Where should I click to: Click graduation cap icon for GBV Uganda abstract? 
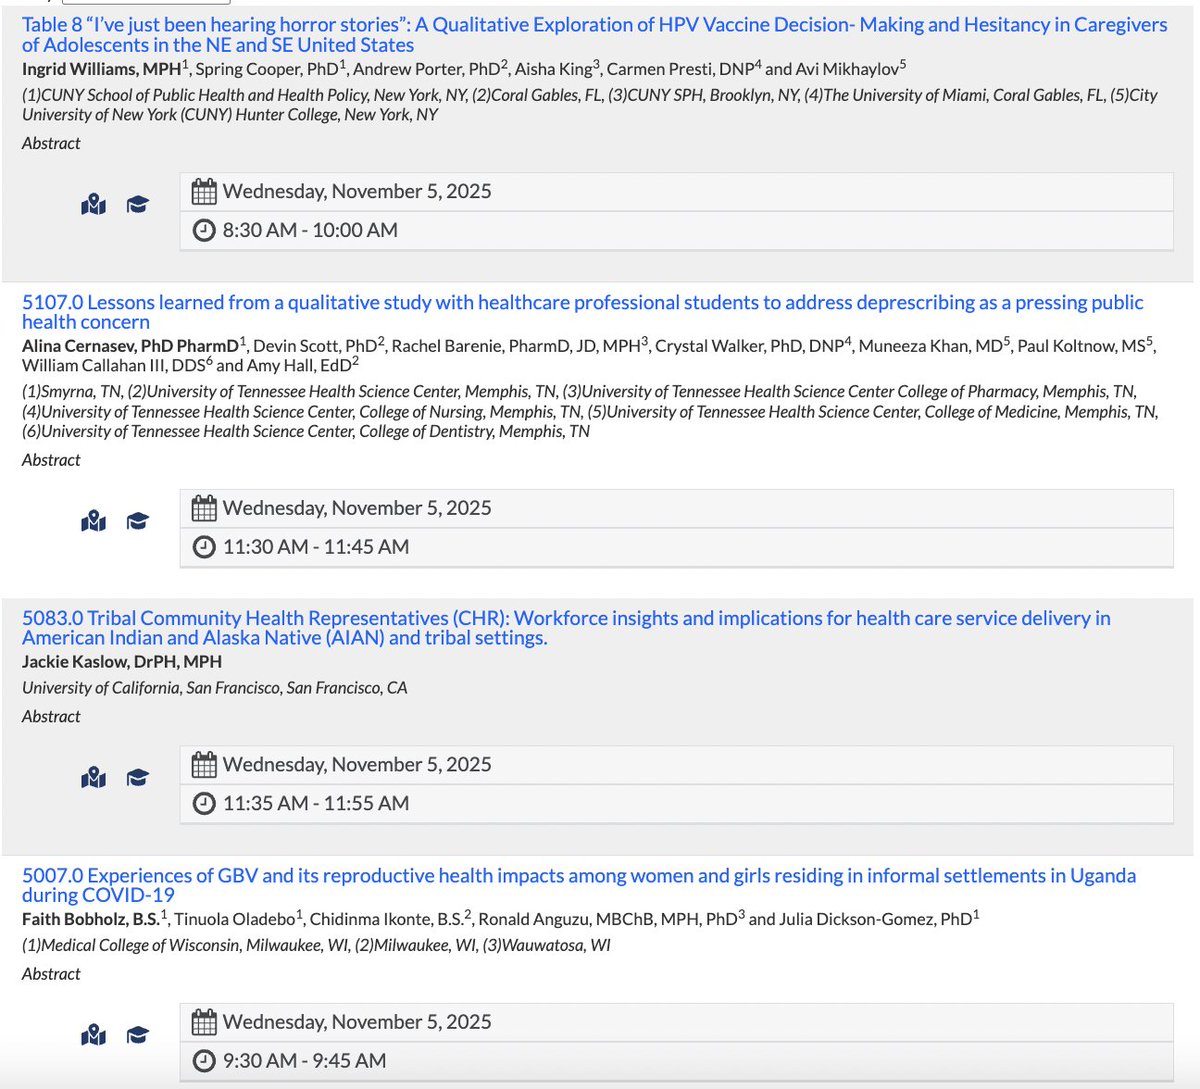coord(137,1035)
